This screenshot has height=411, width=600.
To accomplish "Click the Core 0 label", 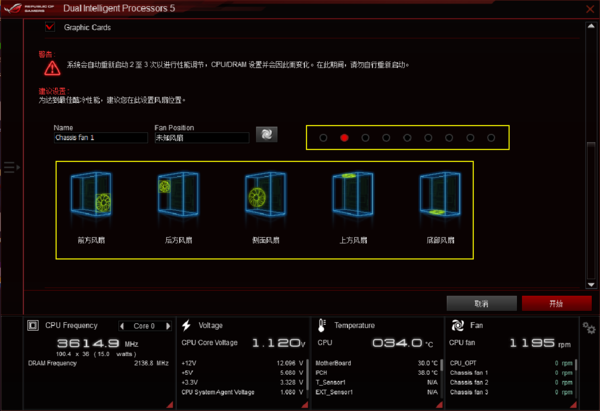I will (x=144, y=326).
